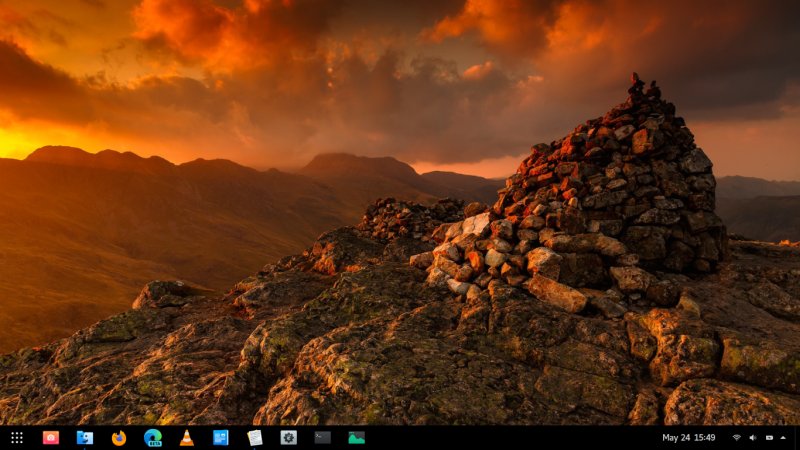Open the system monitor graph icon
The height and width of the screenshot is (450, 800).
pyautogui.click(x=356, y=438)
